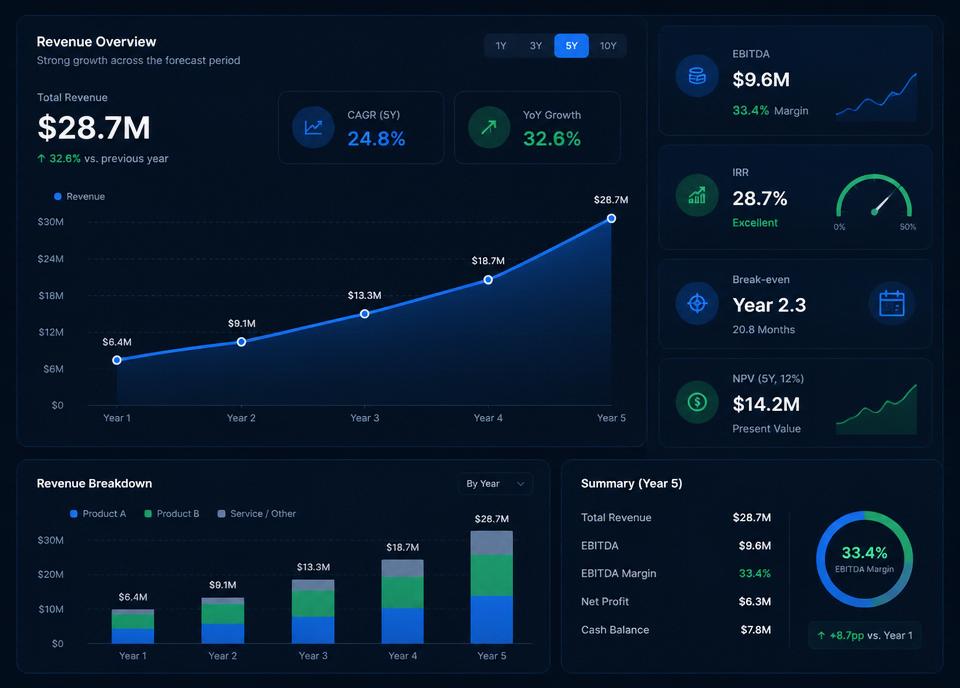
Task: Click the Year 5 stacked bar
Action: coord(492,587)
